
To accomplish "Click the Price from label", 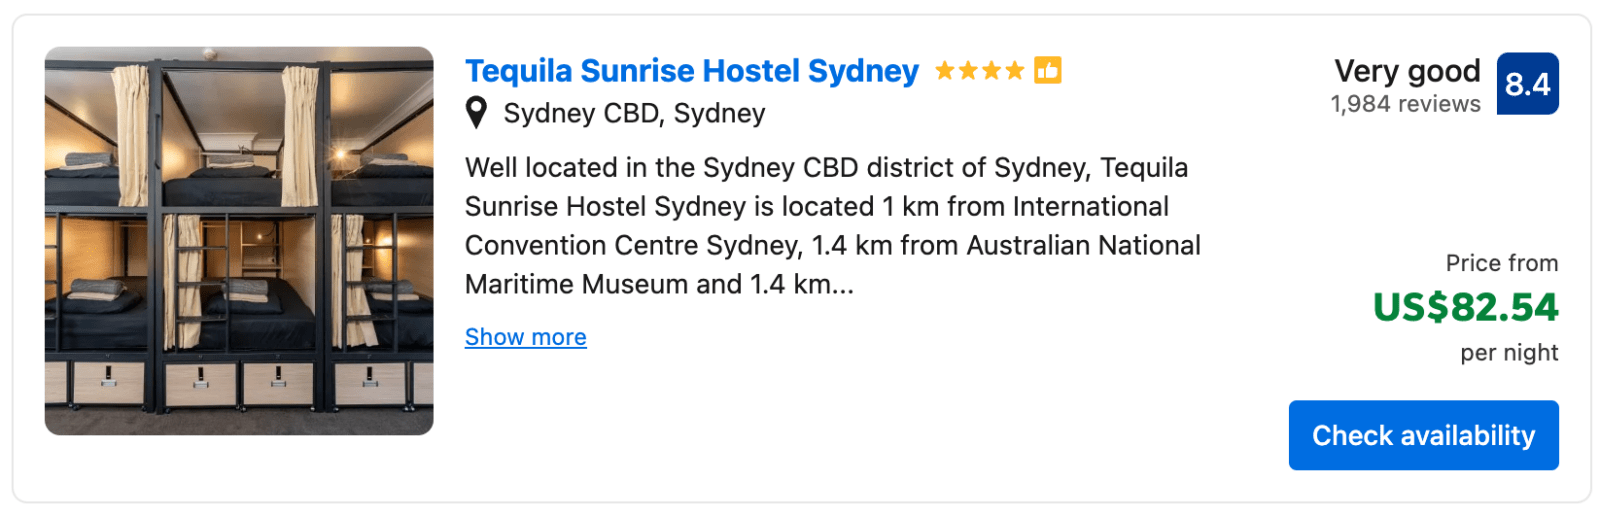I will pos(1502,263).
